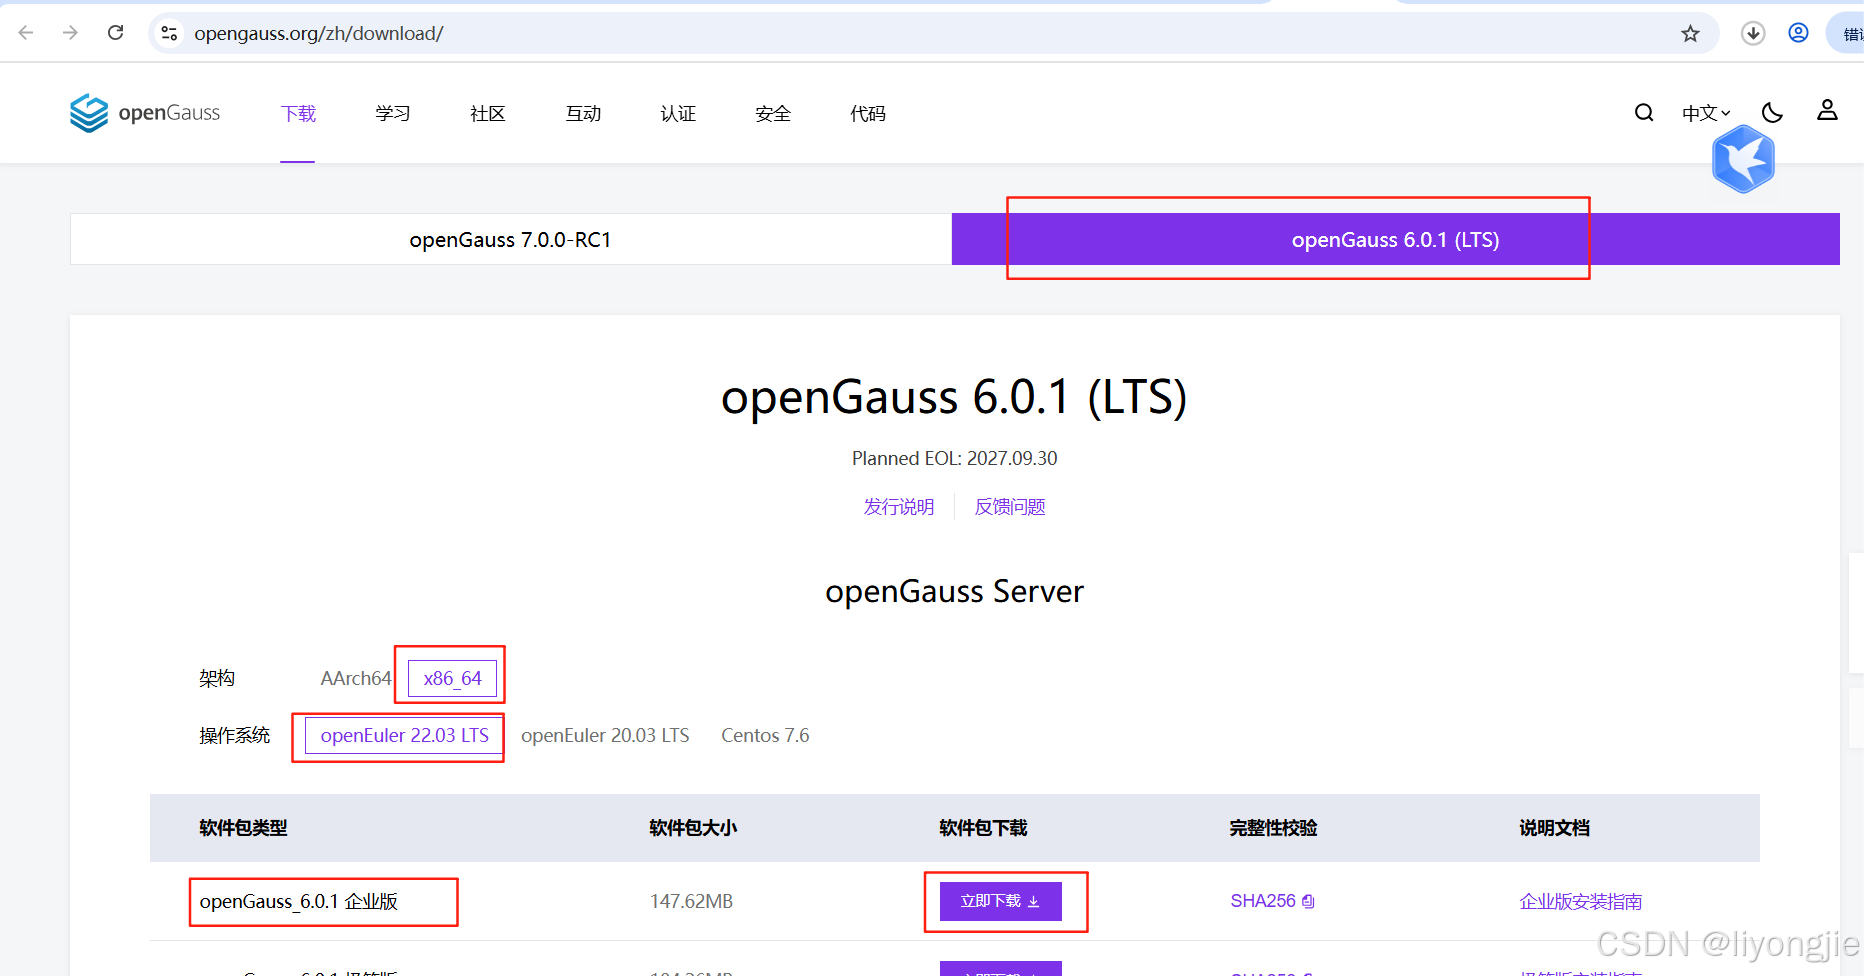This screenshot has height=976, width=1864.
Task: Open the 安全 menu
Action: tap(773, 114)
